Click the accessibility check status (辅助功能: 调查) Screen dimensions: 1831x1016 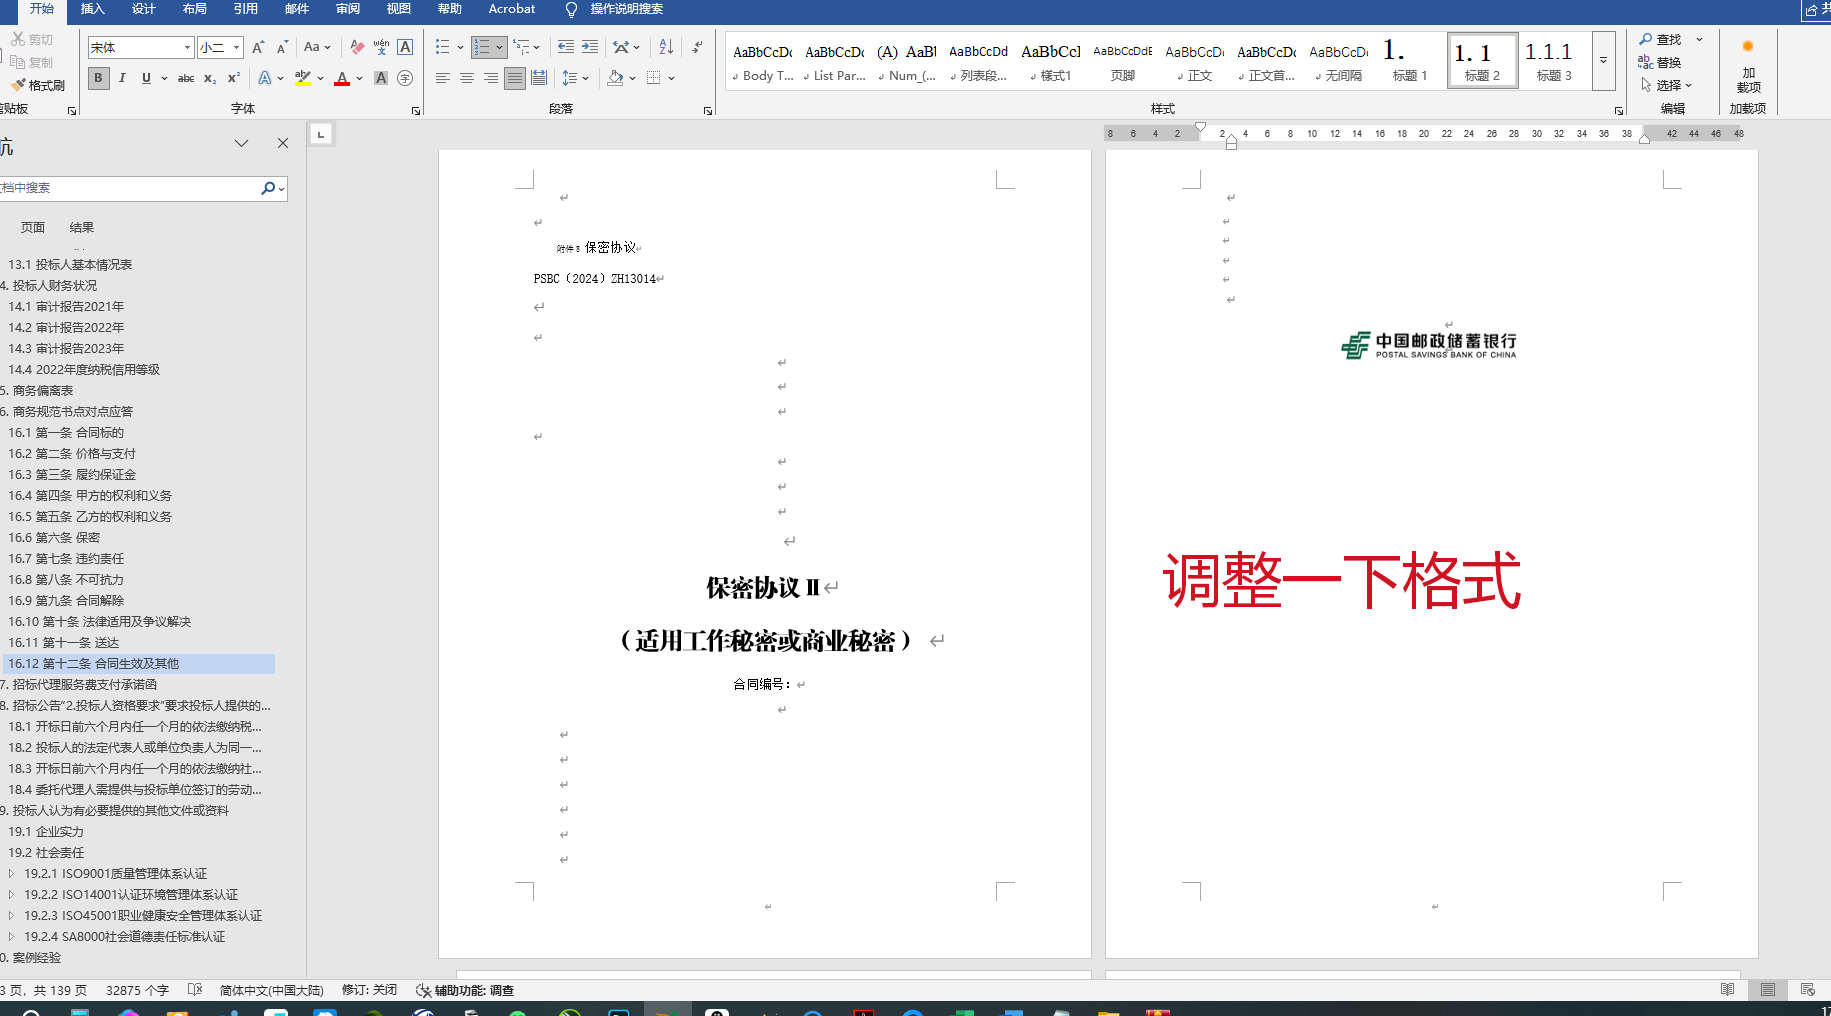(x=465, y=990)
